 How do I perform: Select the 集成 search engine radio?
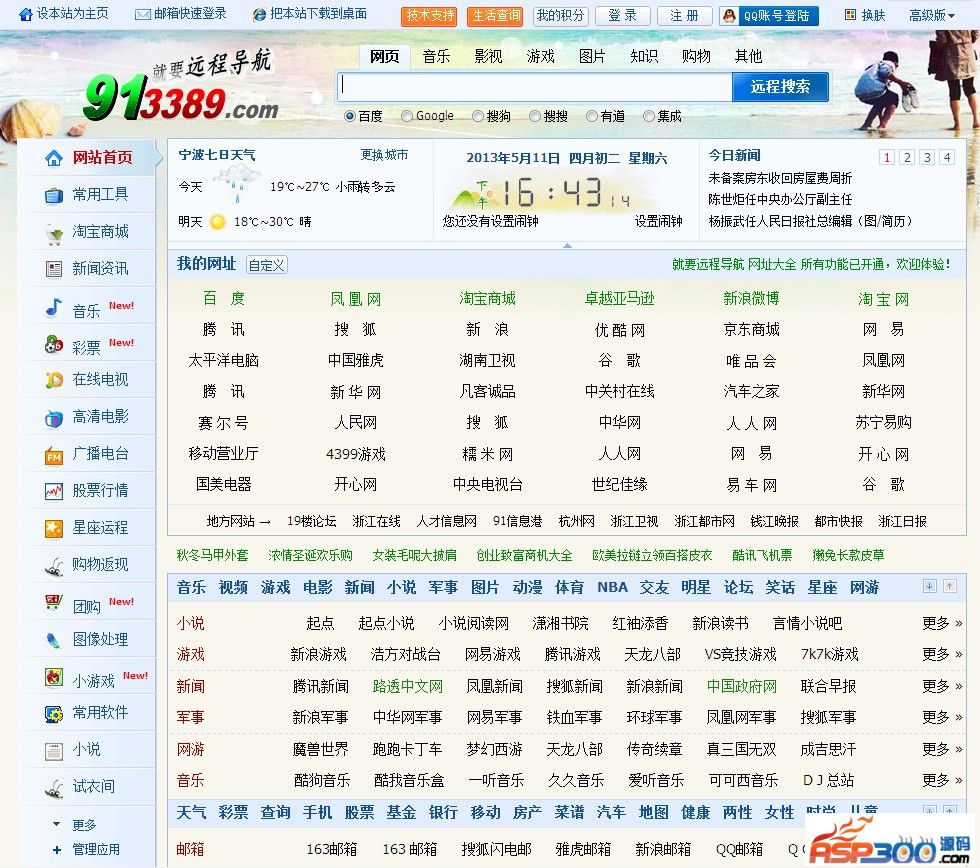[x=649, y=116]
